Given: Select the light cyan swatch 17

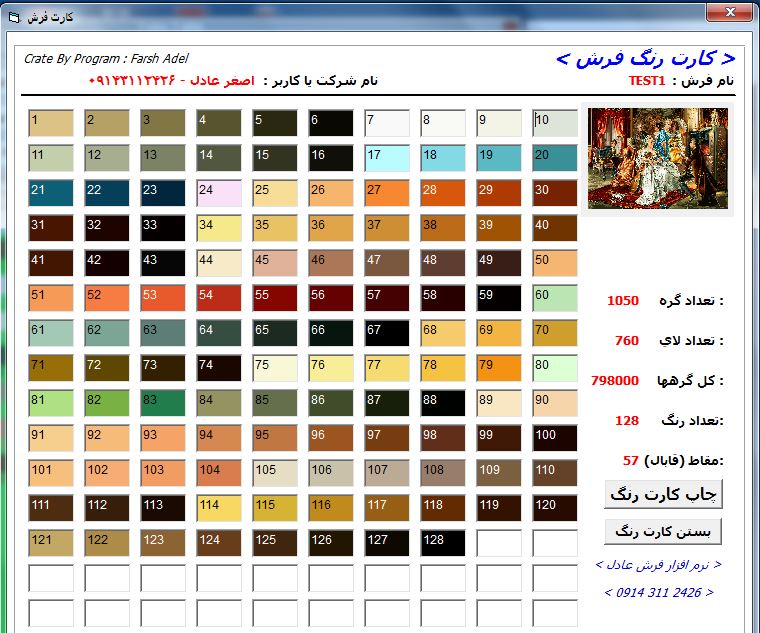Looking at the screenshot, I should [386, 158].
